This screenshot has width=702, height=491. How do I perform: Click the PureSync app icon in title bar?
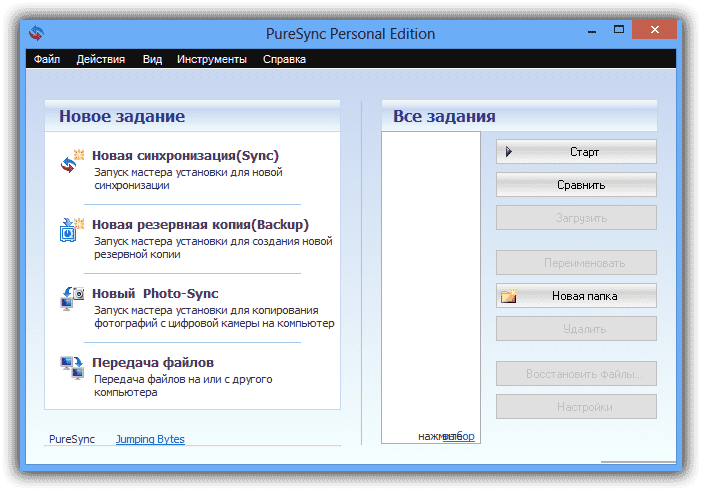coord(37,34)
